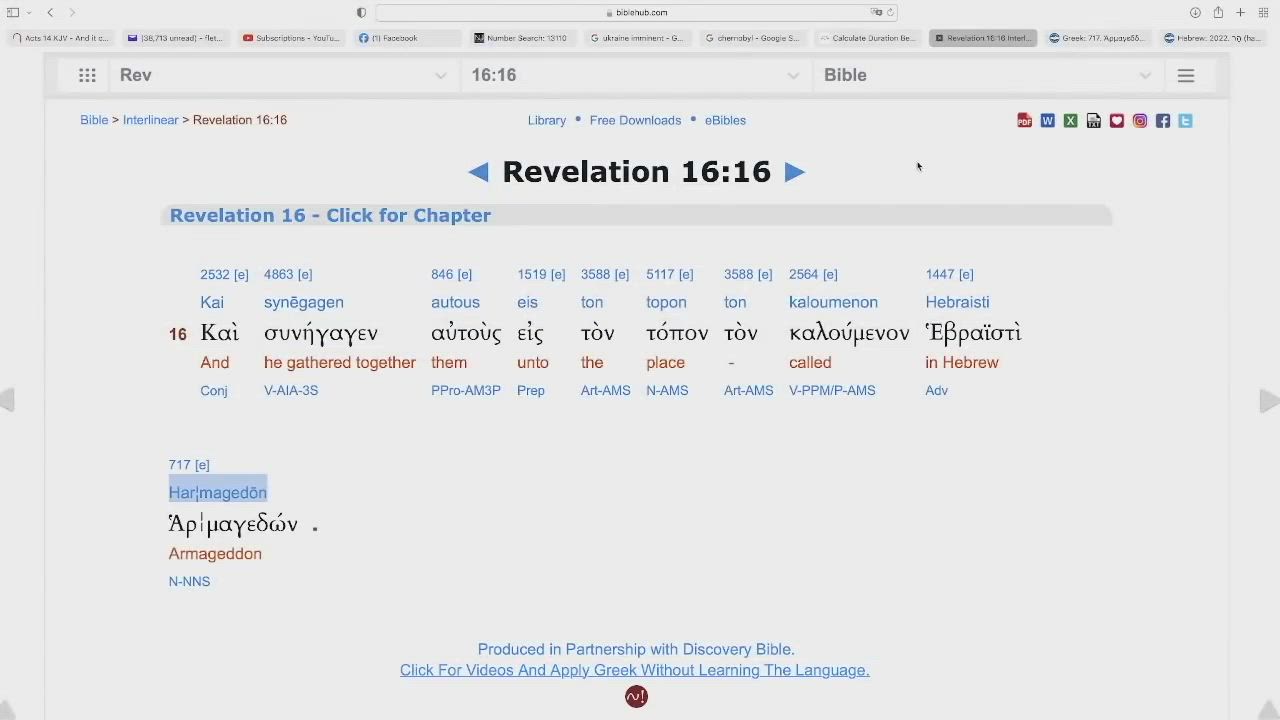
Task: Go to previous verse with left arrow
Action: 478,172
